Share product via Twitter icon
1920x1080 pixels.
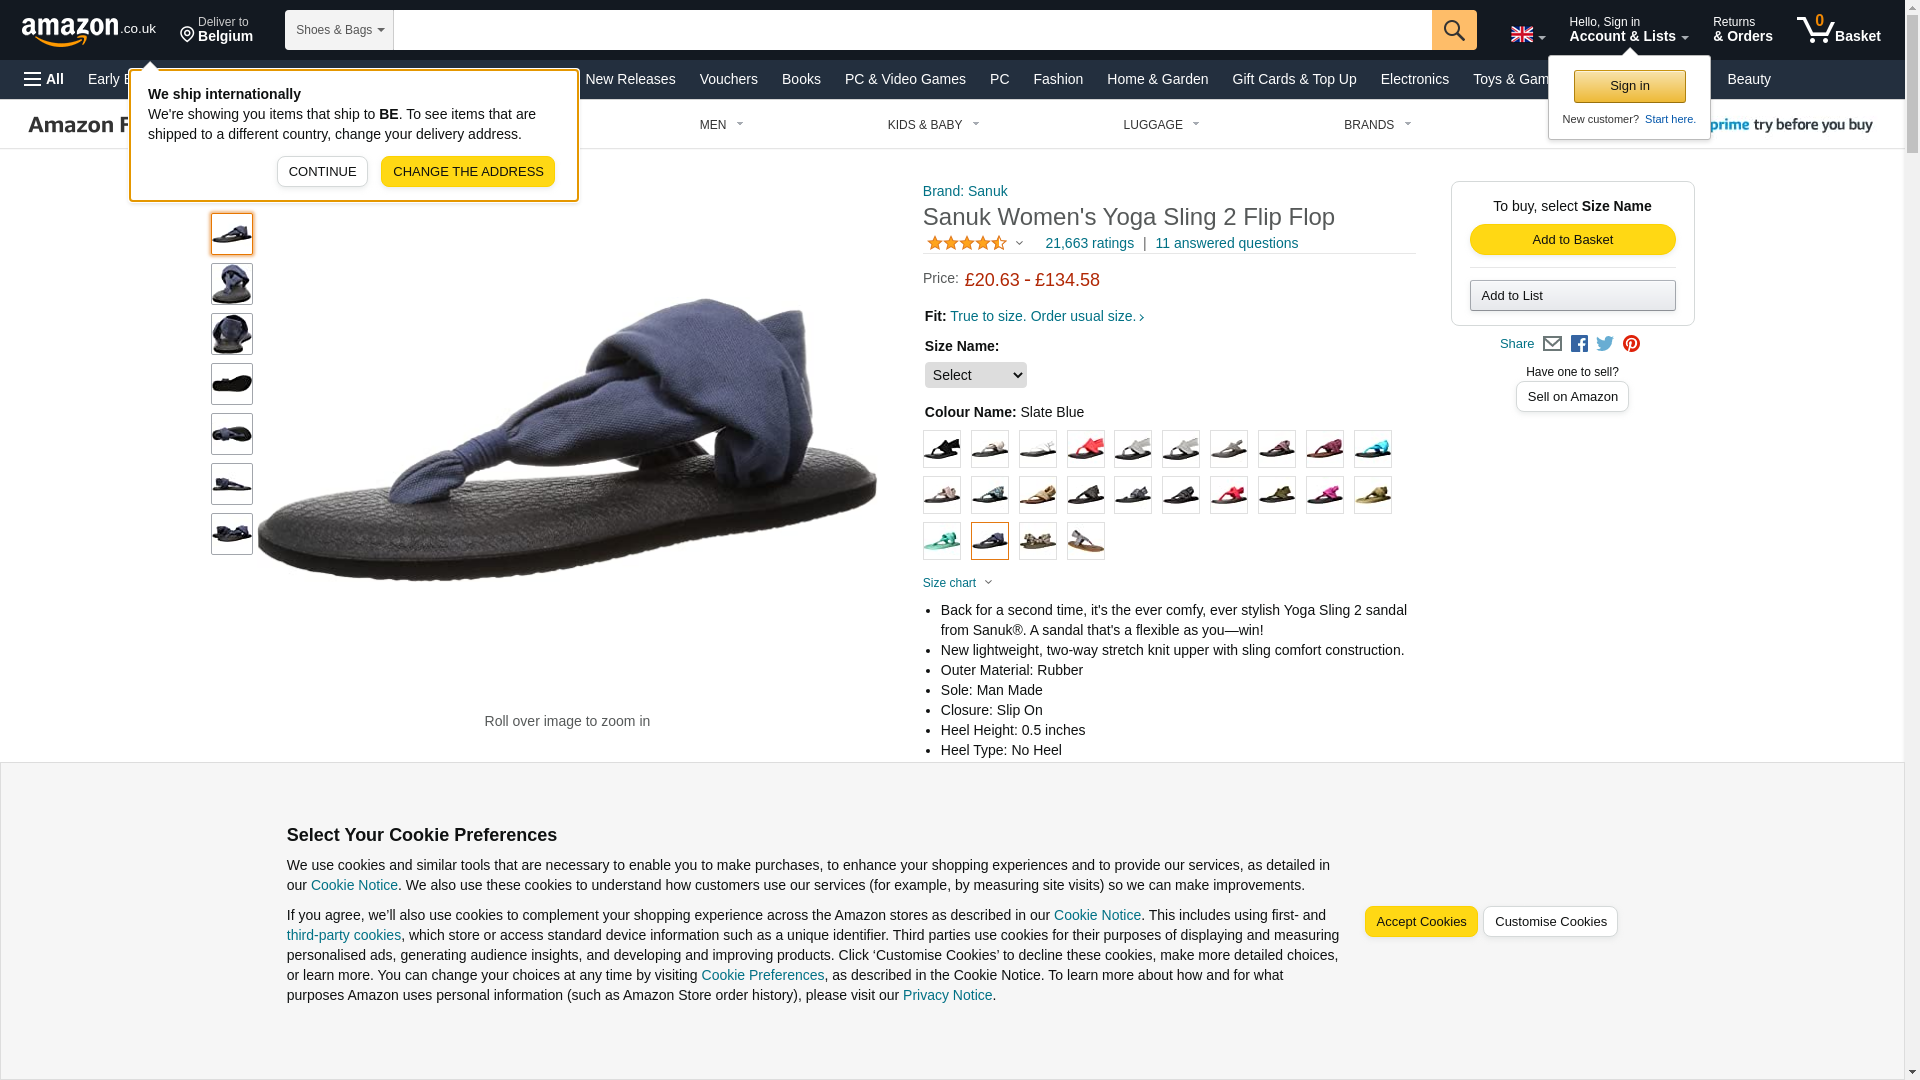point(1605,344)
